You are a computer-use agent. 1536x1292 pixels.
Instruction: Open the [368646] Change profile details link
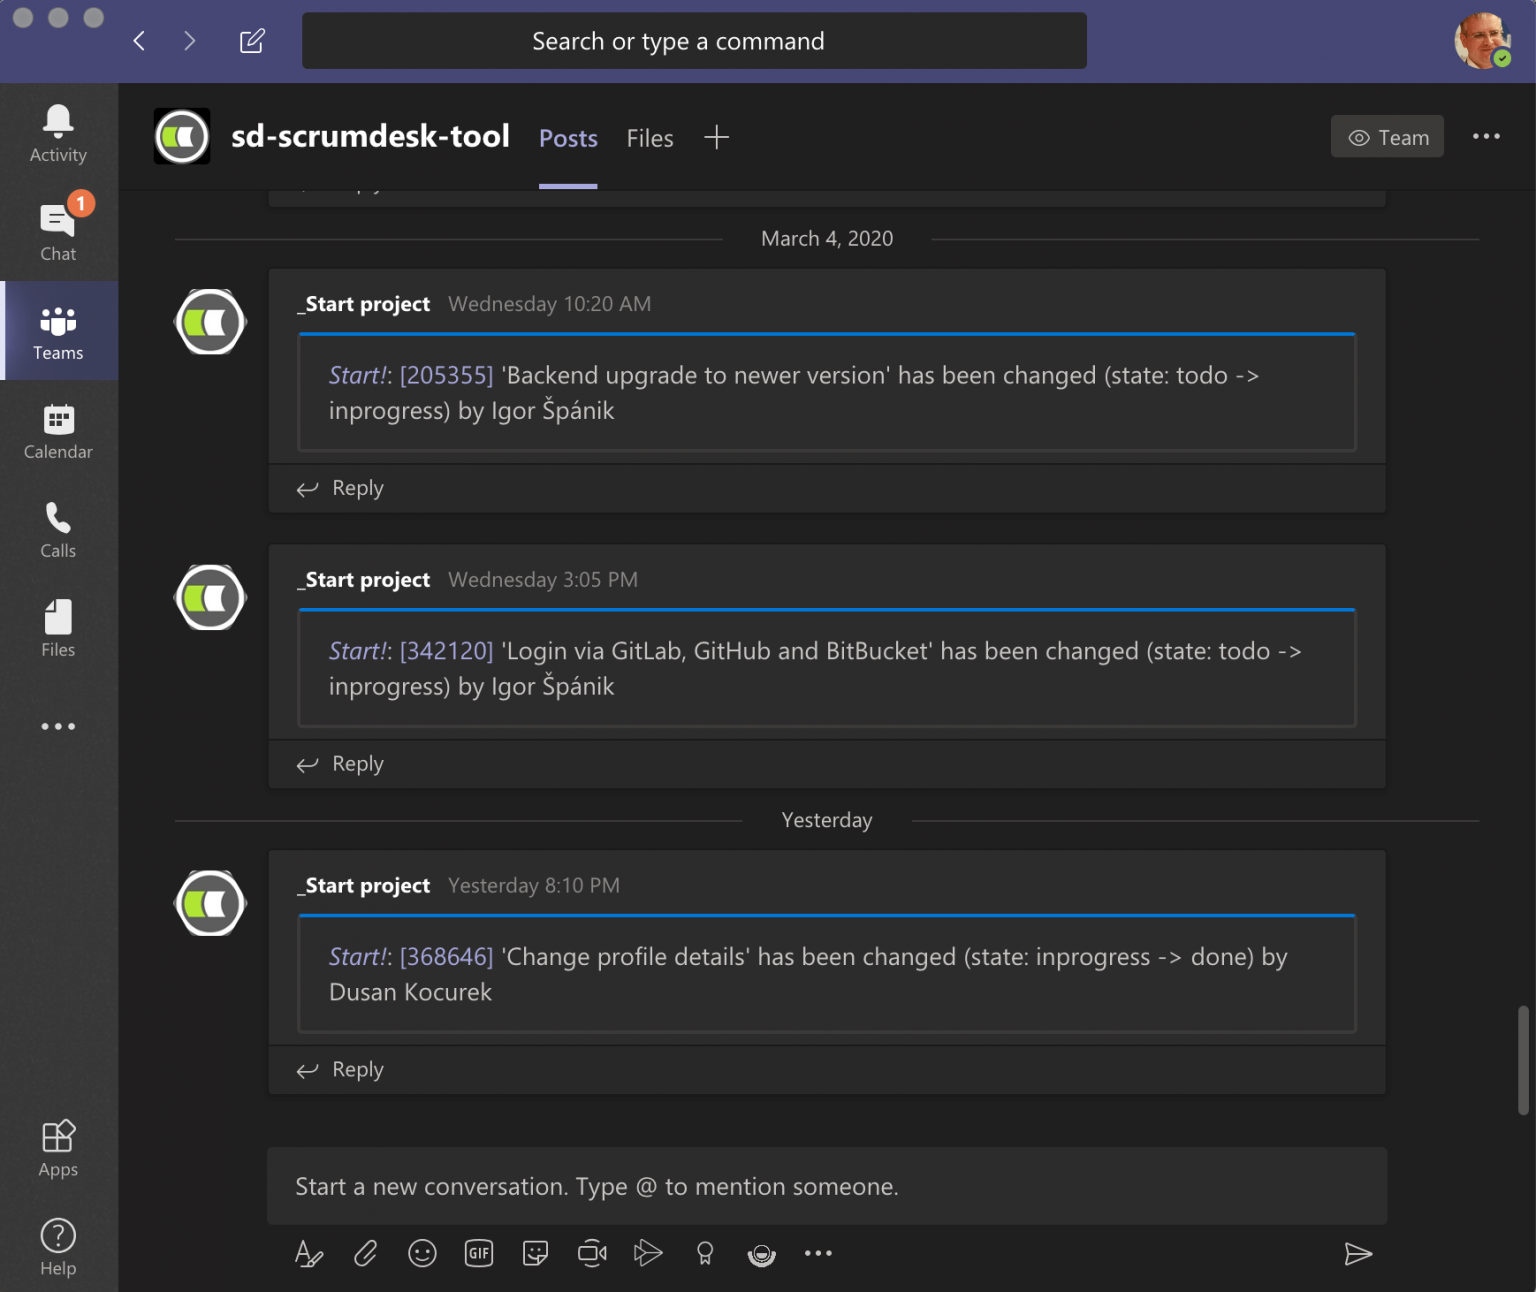[446, 957]
